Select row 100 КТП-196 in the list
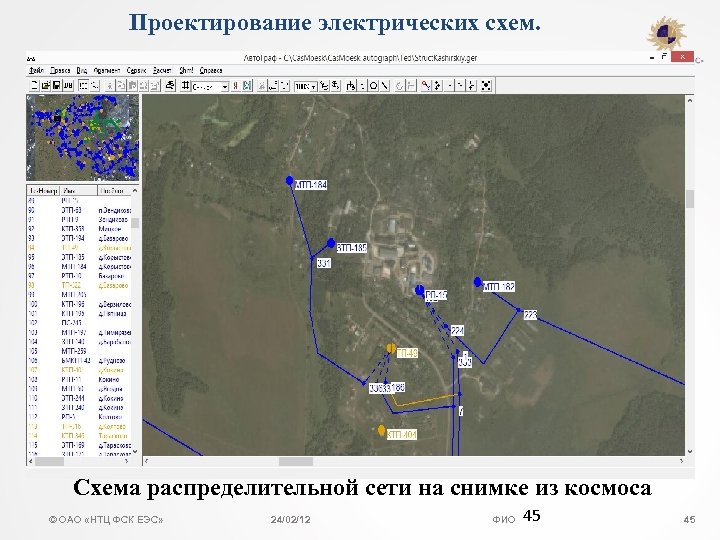 79,304
